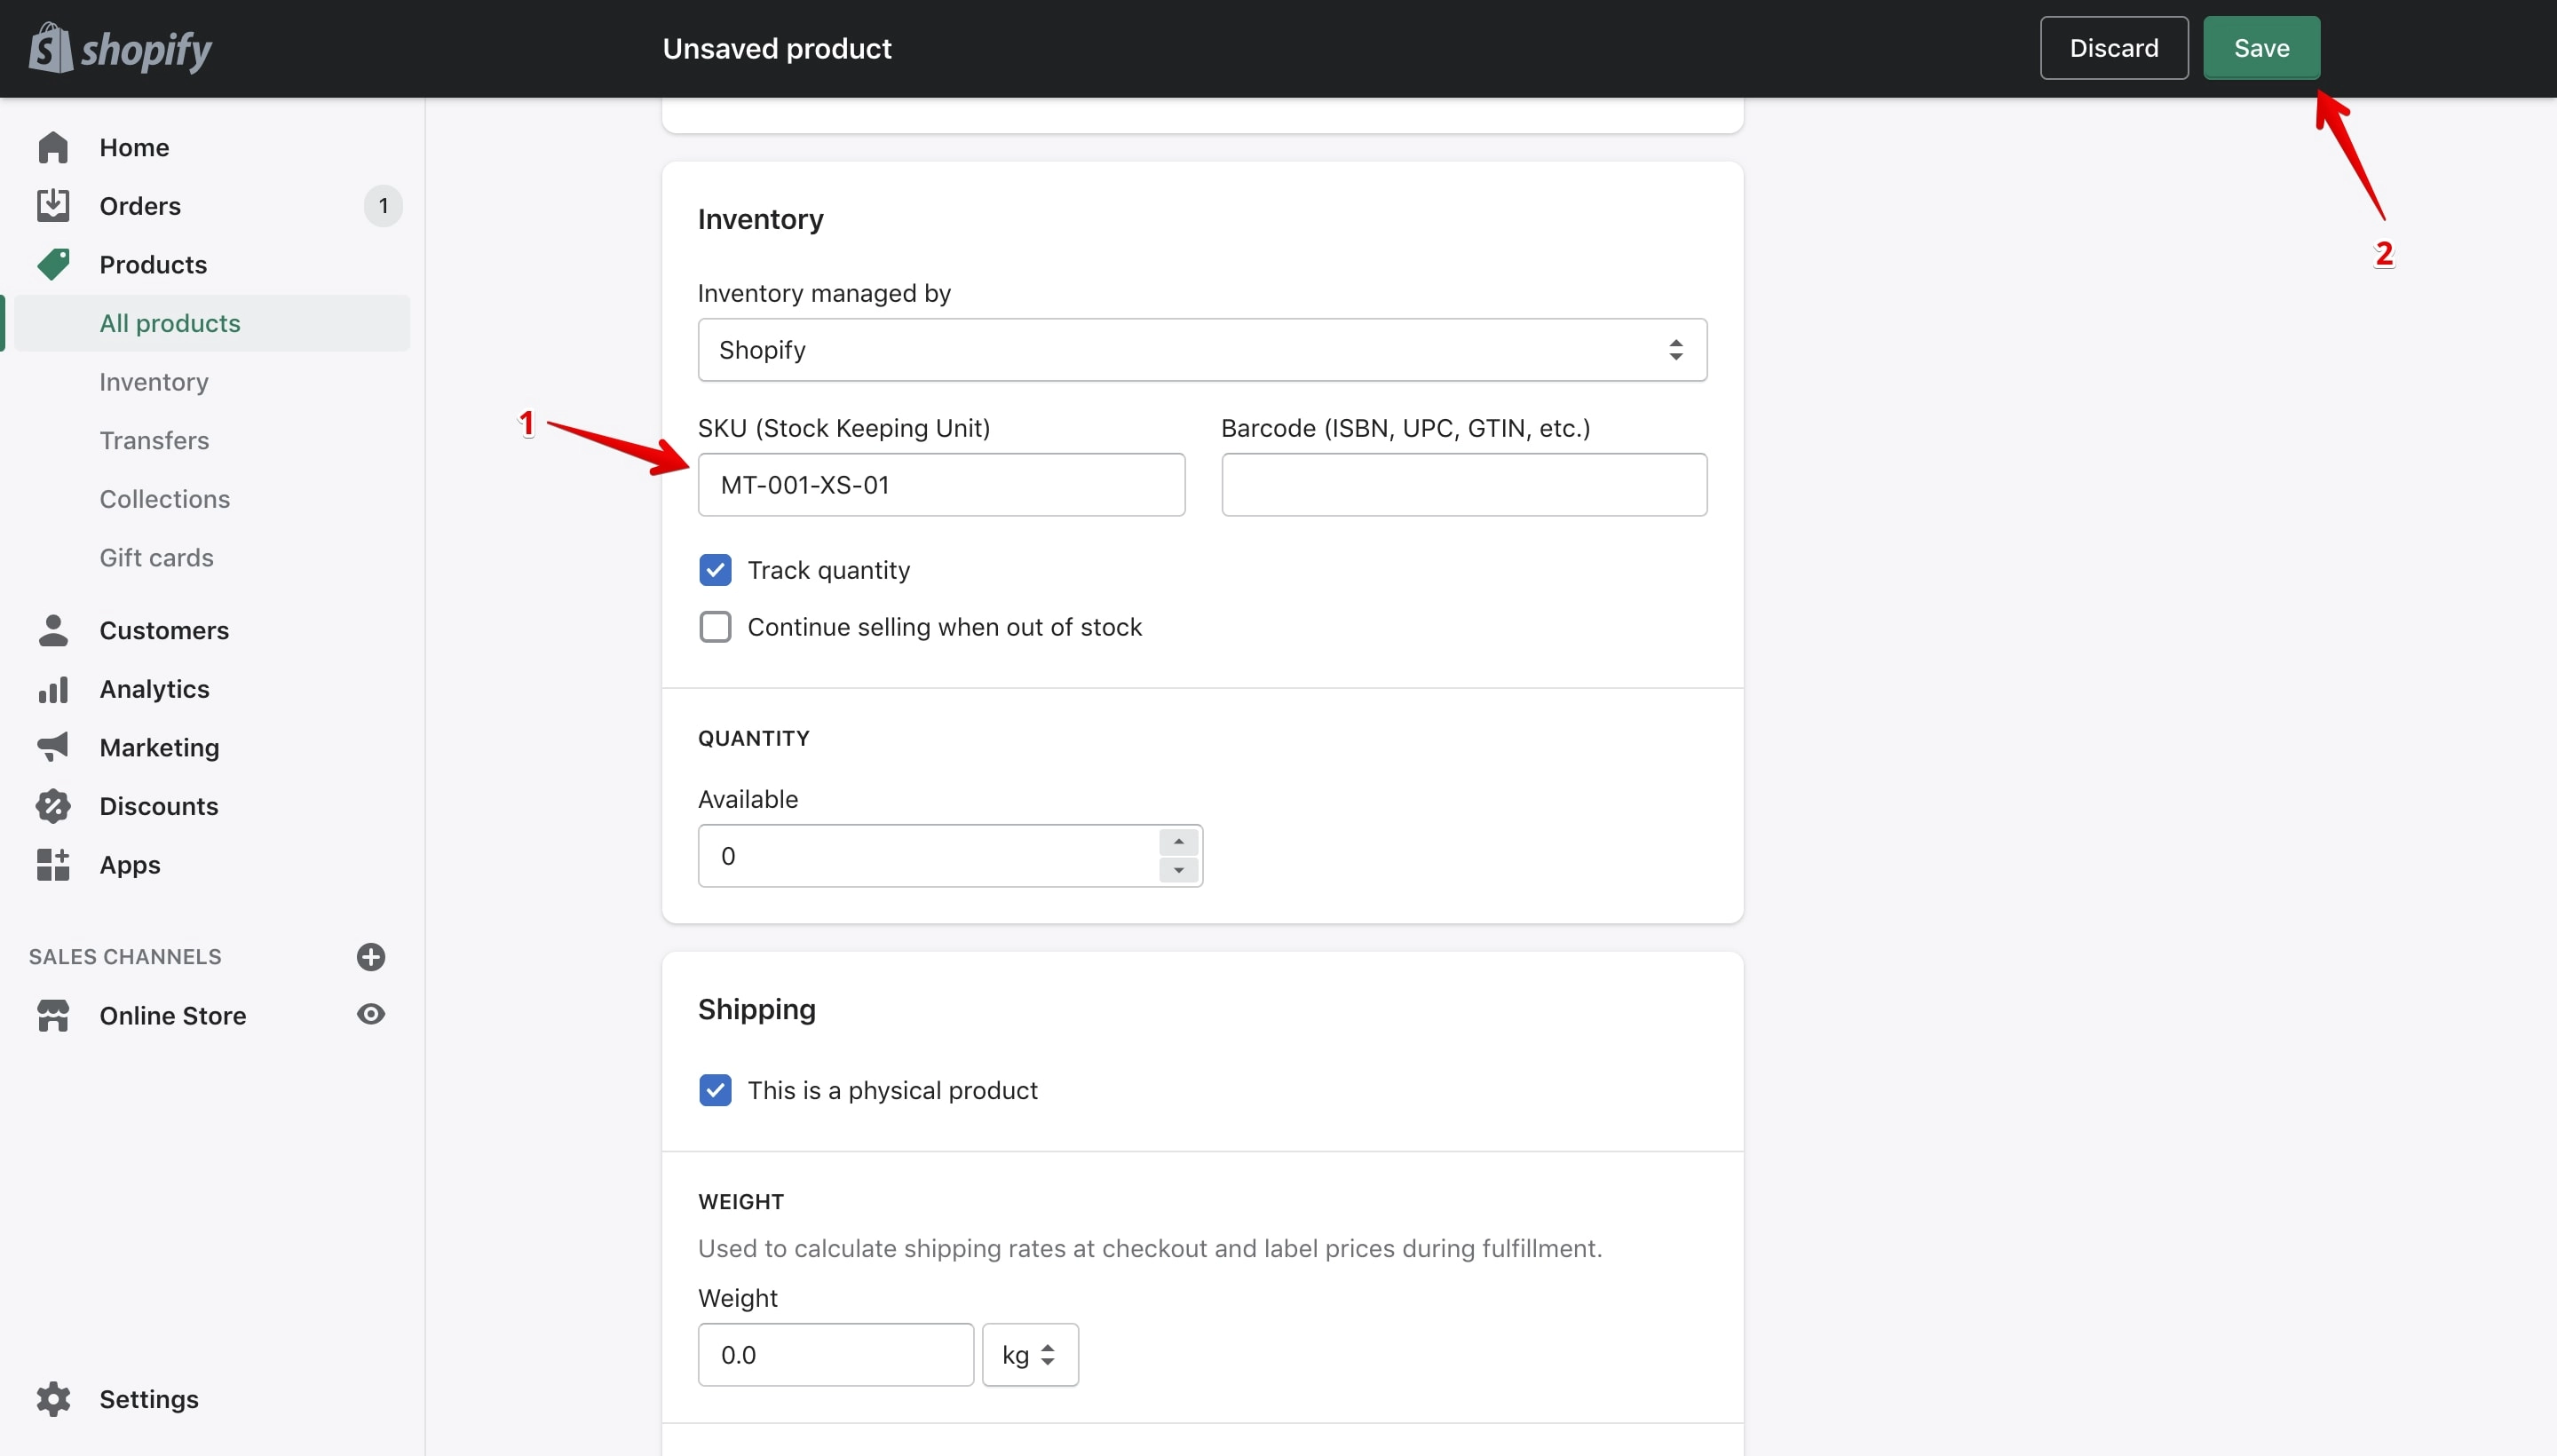Open Marketing section
The height and width of the screenshot is (1456, 2557).
(x=159, y=747)
